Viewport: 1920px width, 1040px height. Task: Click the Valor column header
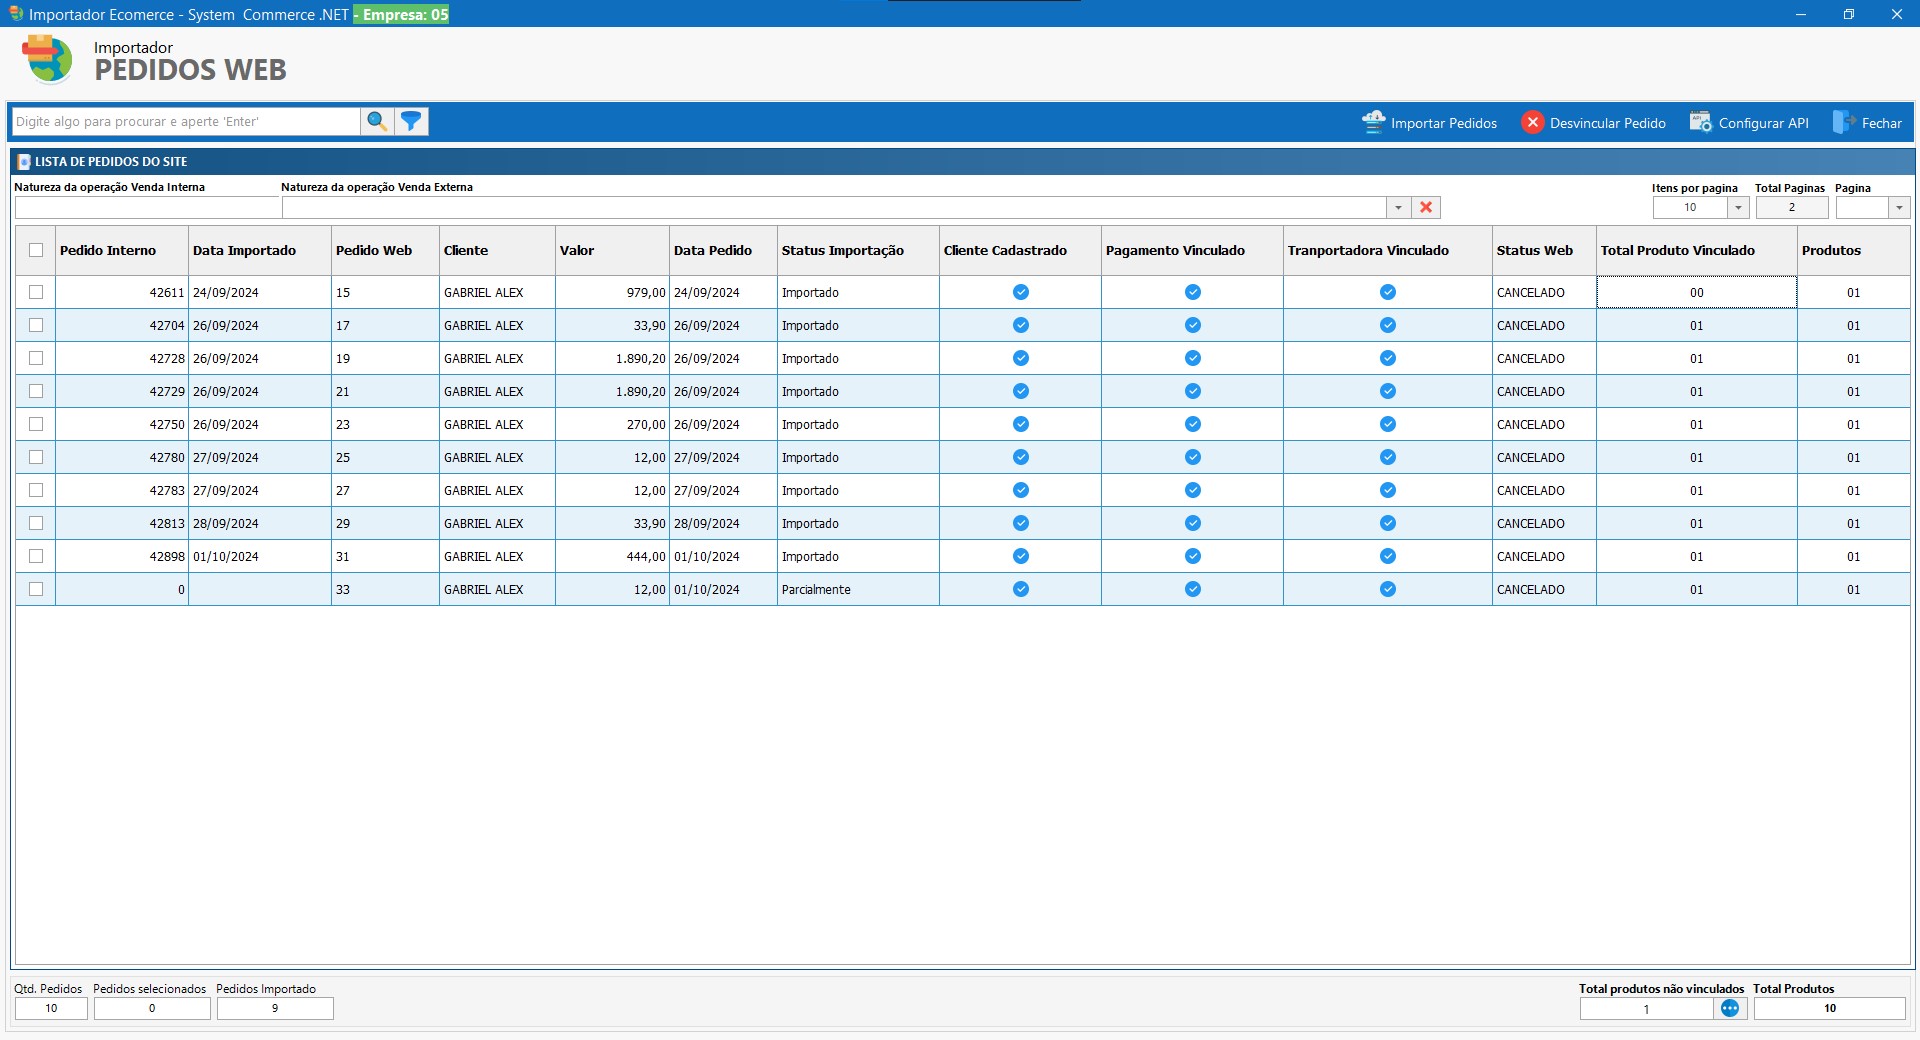click(x=577, y=250)
